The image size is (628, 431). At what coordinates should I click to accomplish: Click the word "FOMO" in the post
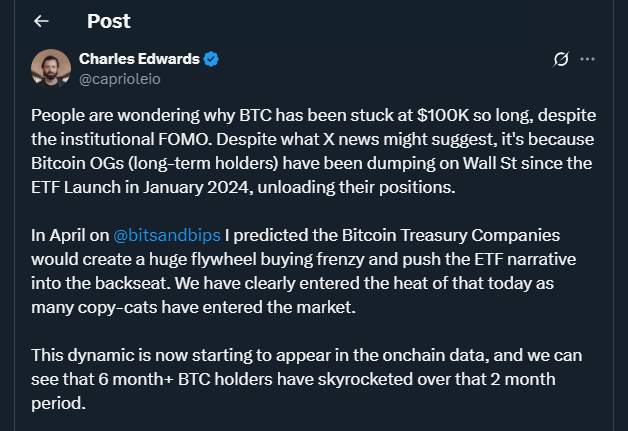[x=183, y=139]
